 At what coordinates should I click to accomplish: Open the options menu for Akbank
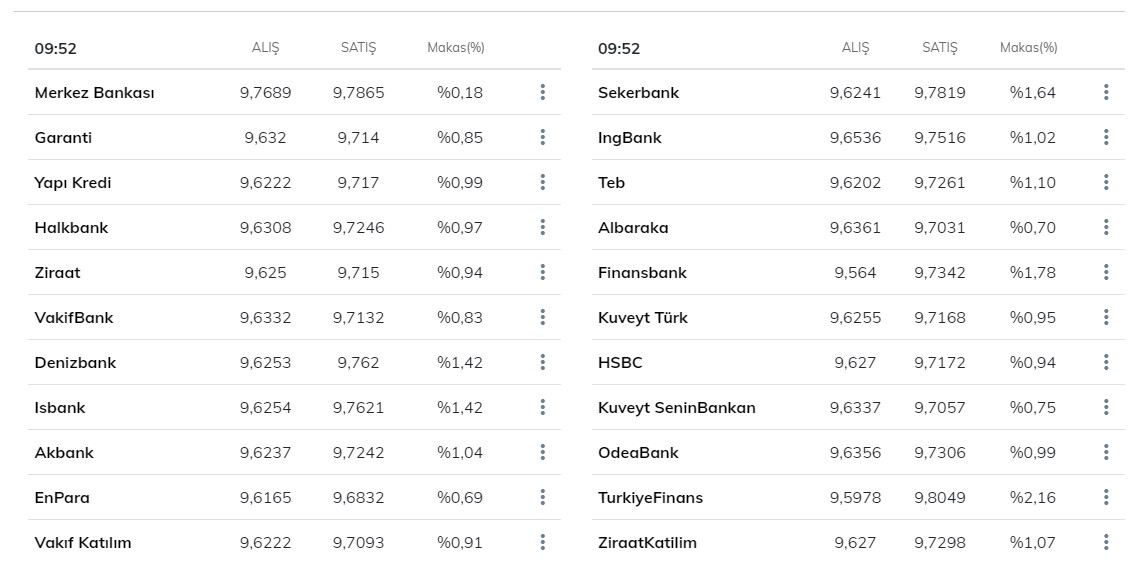click(542, 452)
